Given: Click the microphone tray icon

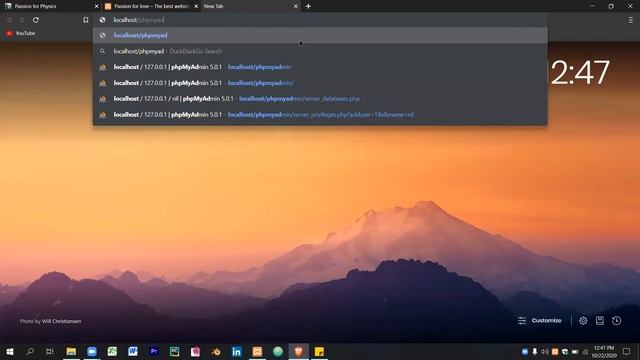Looking at the screenshot, I should click(x=534, y=351).
